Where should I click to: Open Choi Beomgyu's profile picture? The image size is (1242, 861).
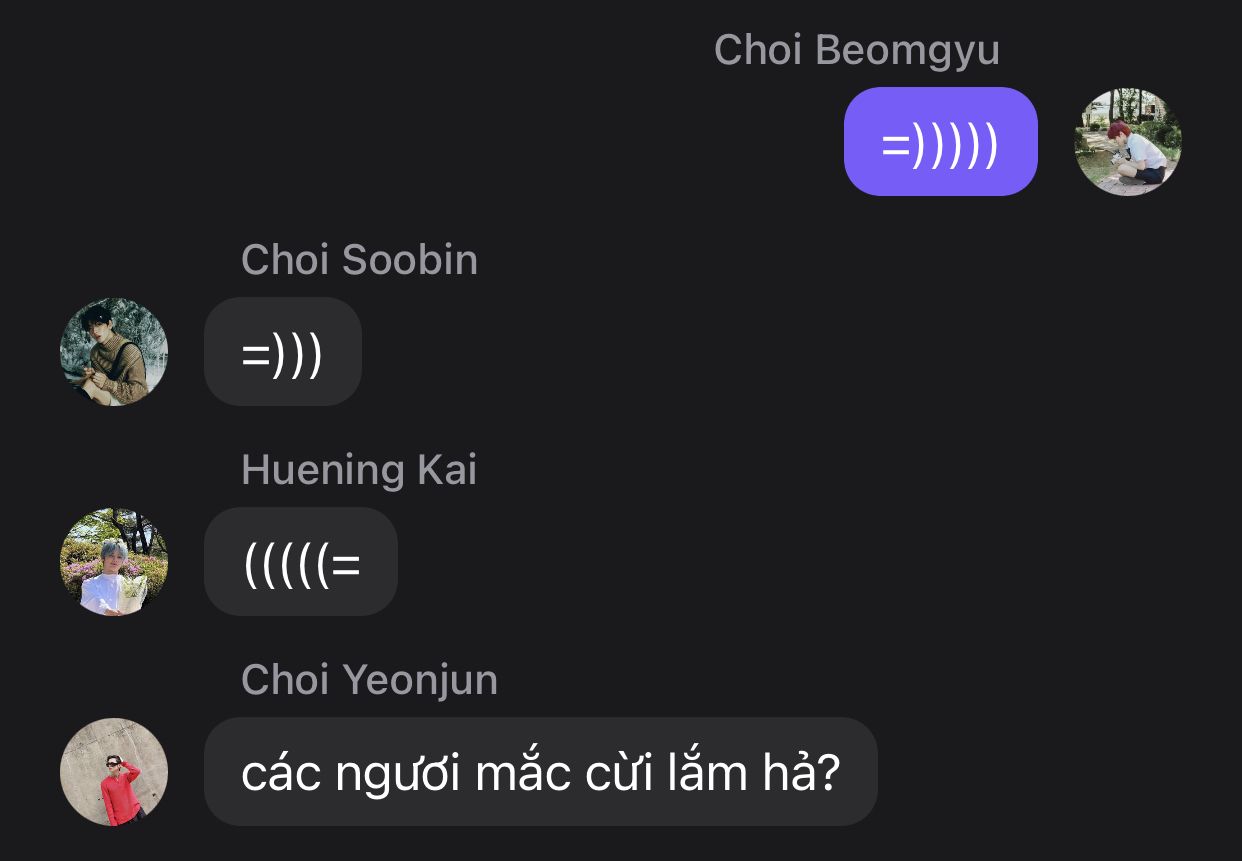[x=1128, y=142]
